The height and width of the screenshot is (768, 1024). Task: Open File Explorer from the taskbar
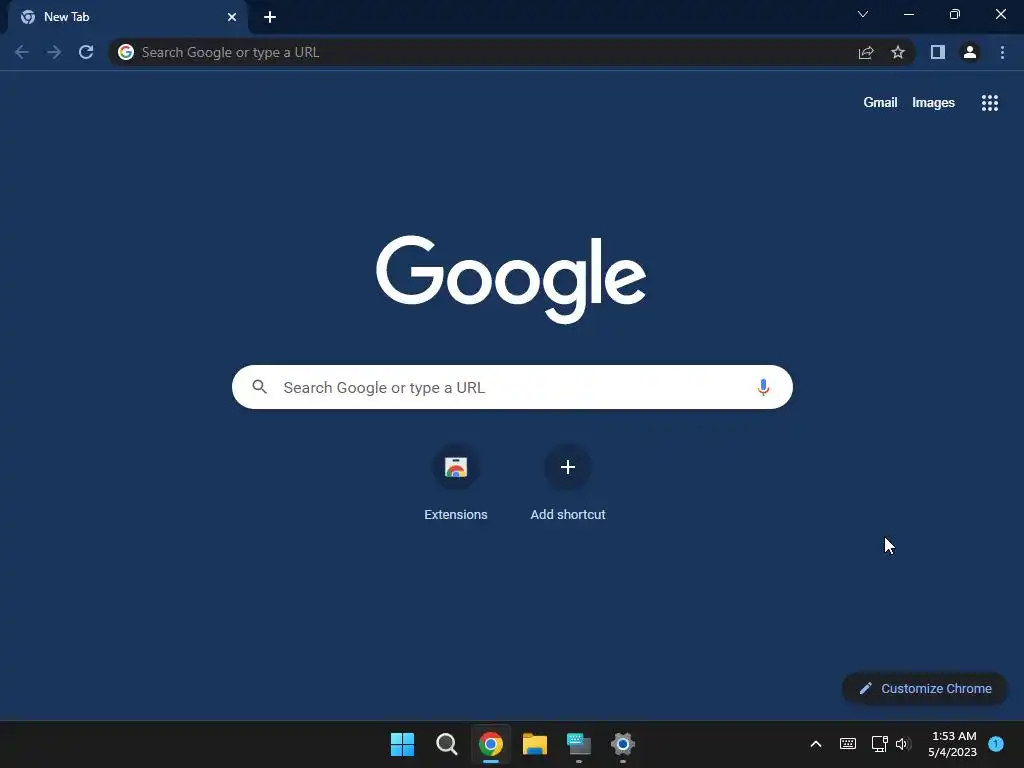535,744
